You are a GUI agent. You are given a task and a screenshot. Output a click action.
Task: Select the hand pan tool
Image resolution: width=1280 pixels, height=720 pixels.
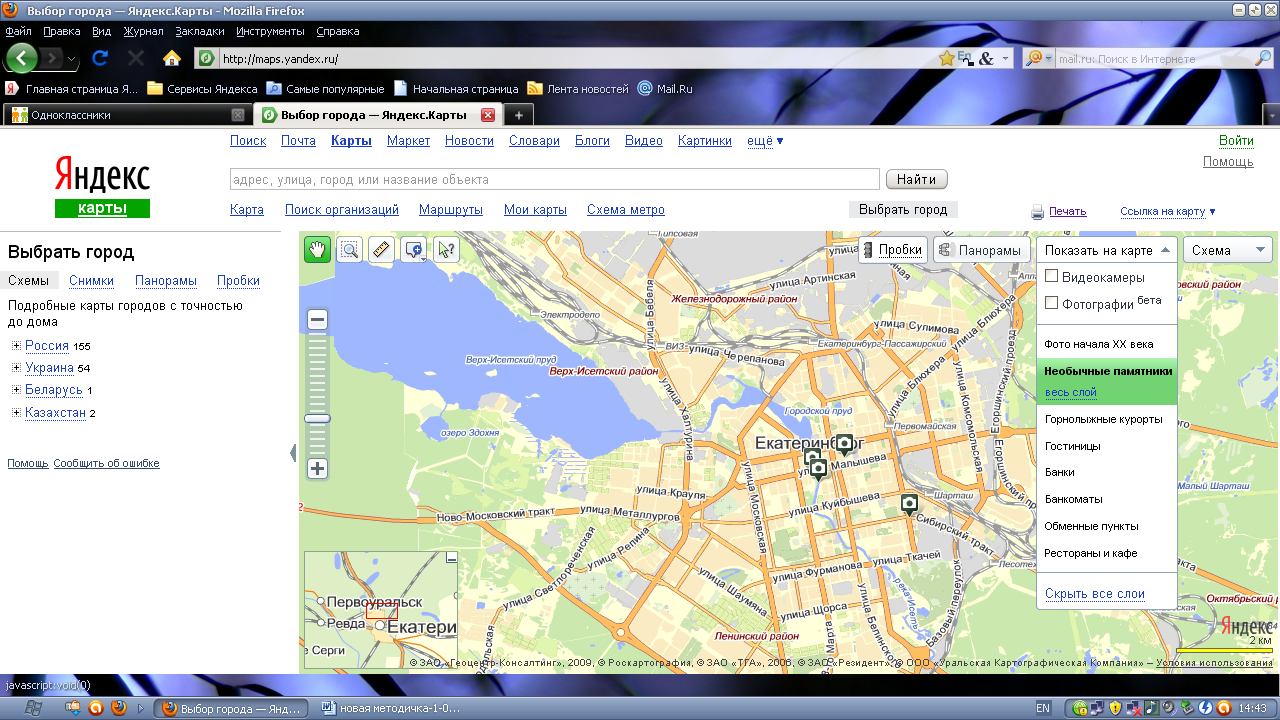[317, 249]
